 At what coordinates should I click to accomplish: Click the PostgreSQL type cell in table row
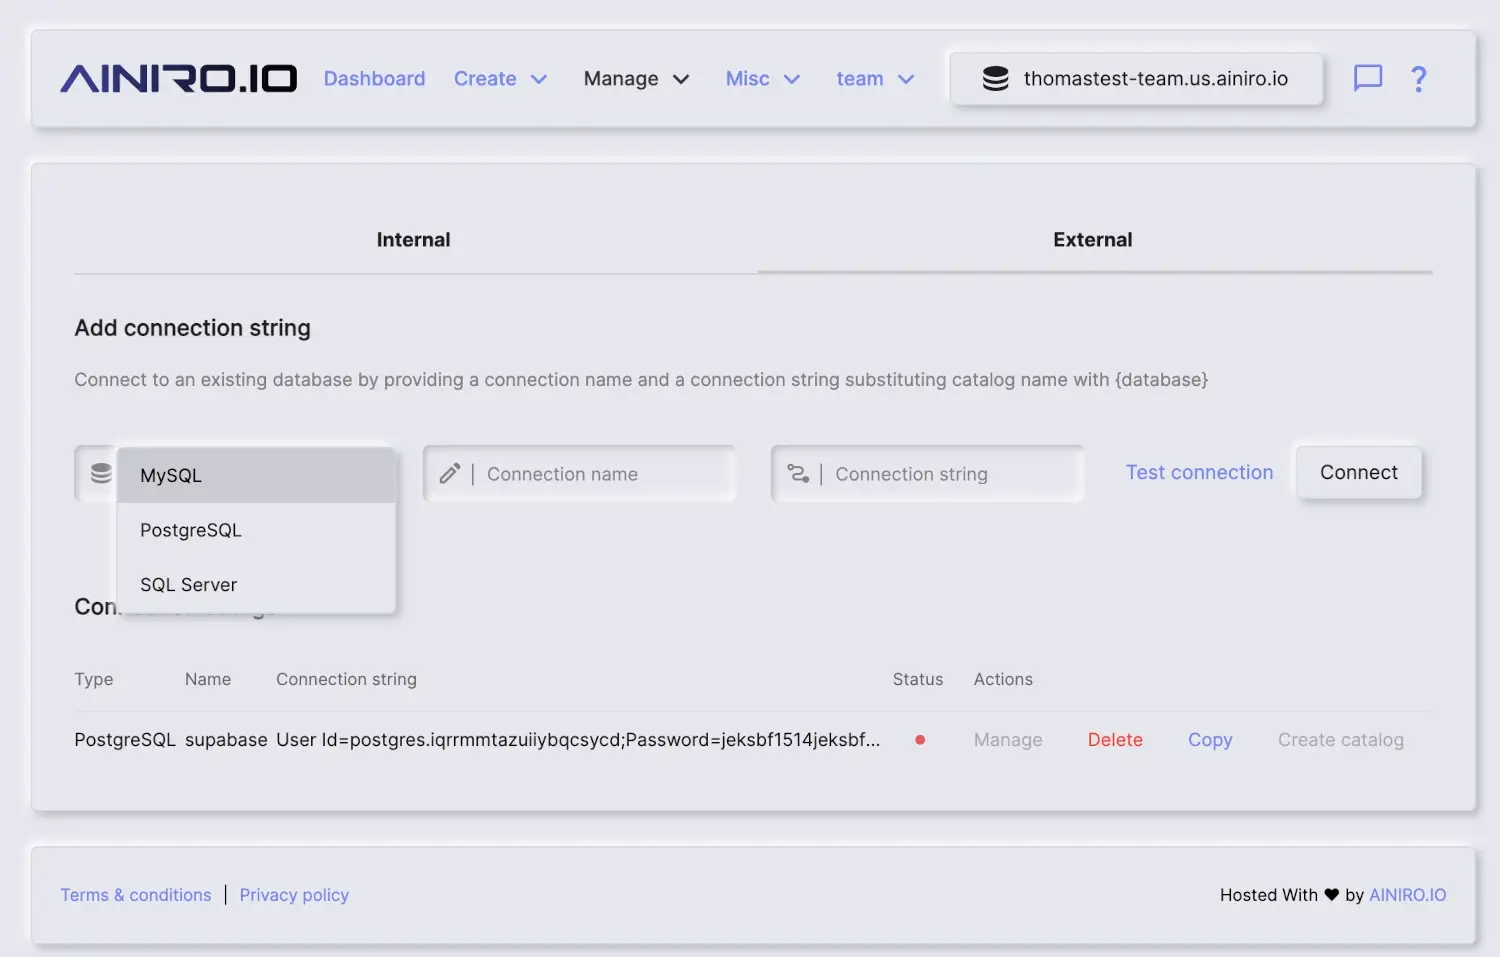click(125, 740)
